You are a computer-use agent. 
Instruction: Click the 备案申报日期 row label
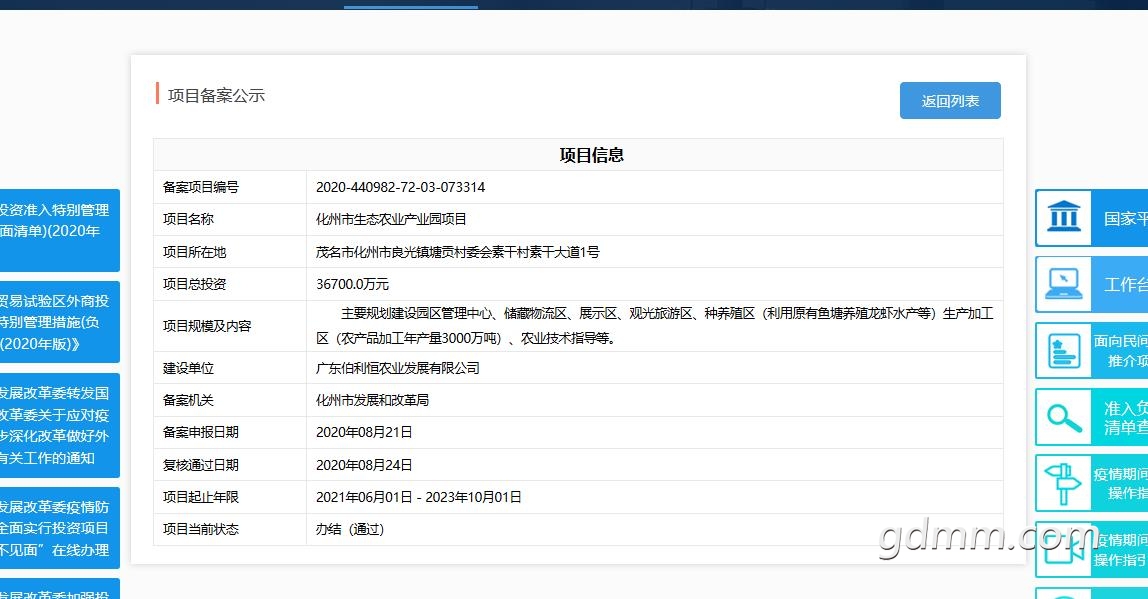[201, 432]
